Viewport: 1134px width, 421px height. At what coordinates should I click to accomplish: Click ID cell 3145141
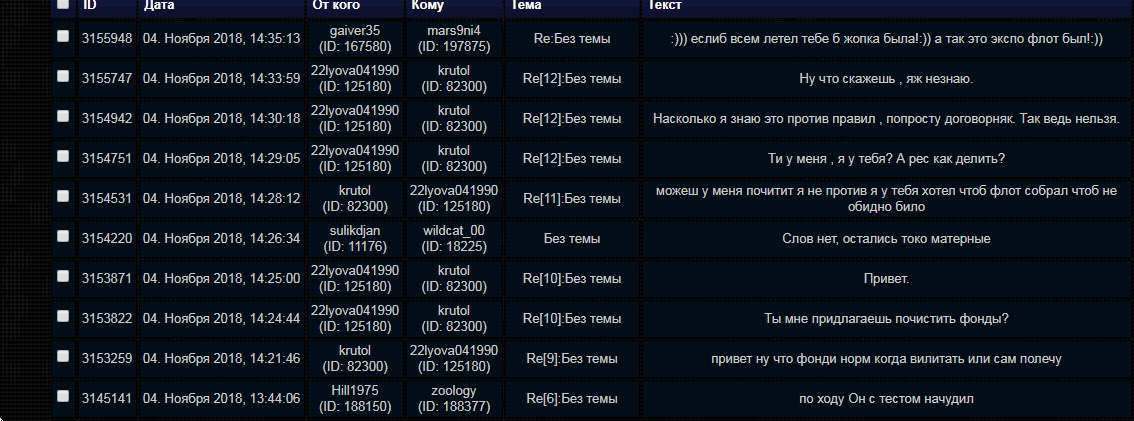(107, 399)
